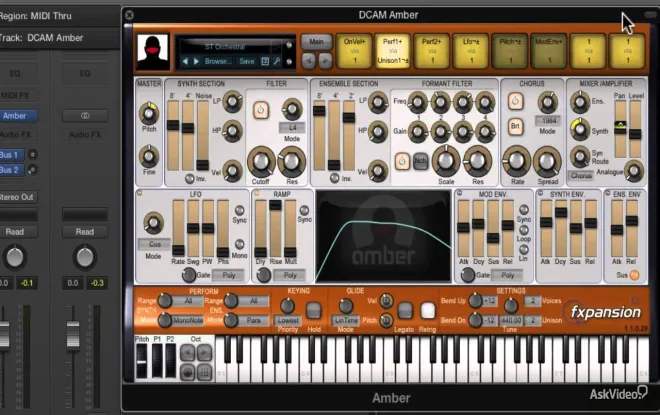660x415 pixels.
Task: Open the LFO Gate Poly selector
Action: pyautogui.click(x=229, y=275)
